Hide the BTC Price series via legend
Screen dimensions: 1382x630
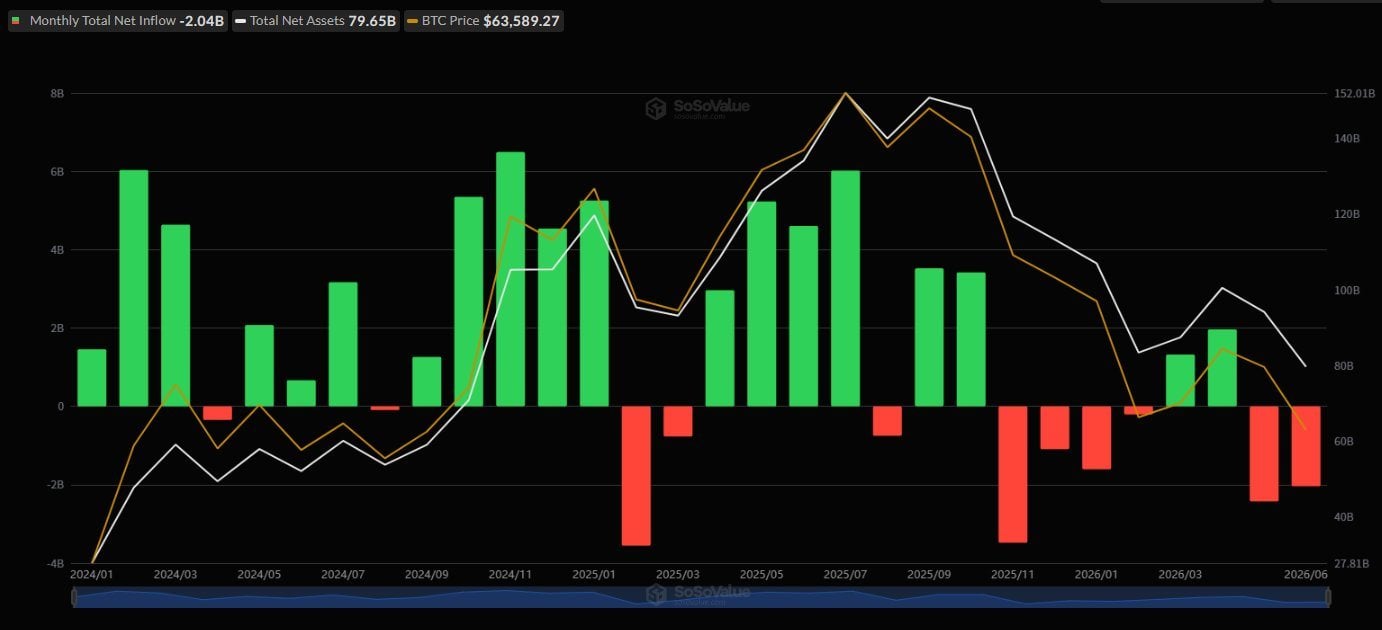483,20
